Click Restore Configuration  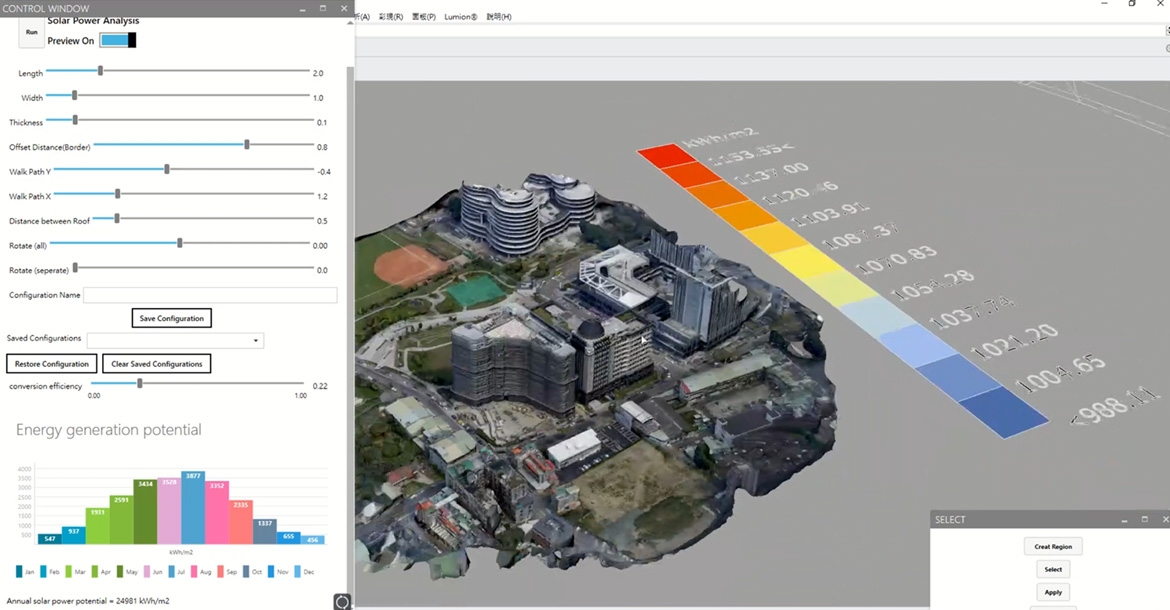point(52,364)
